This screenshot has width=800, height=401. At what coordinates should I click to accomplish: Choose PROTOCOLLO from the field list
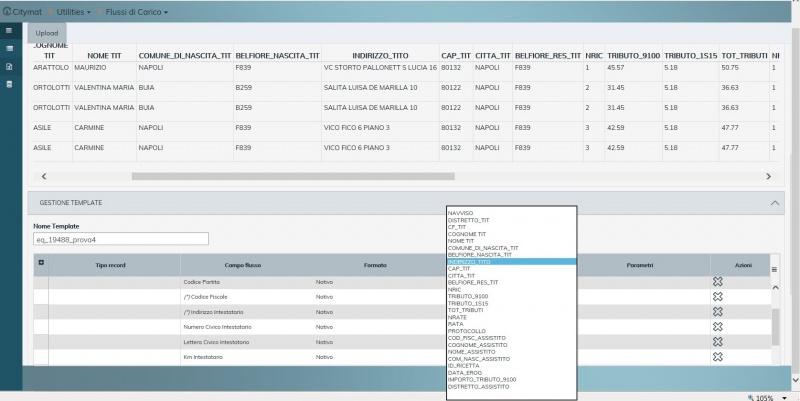coord(468,330)
